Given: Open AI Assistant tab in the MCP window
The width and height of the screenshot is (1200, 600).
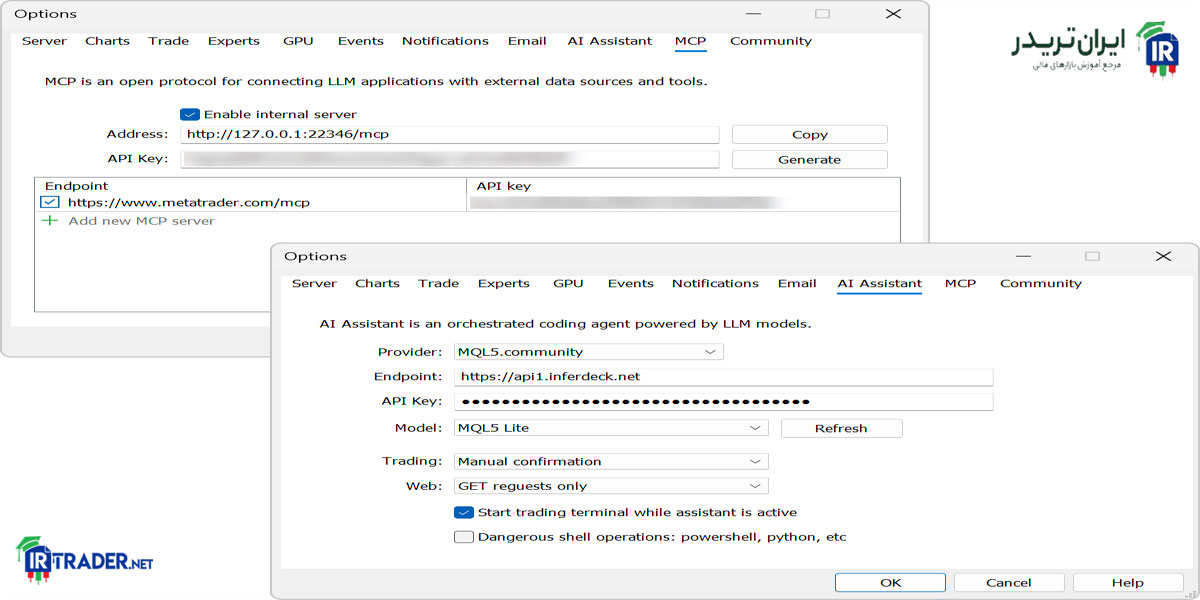Looking at the screenshot, I should [x=609, y=41].
